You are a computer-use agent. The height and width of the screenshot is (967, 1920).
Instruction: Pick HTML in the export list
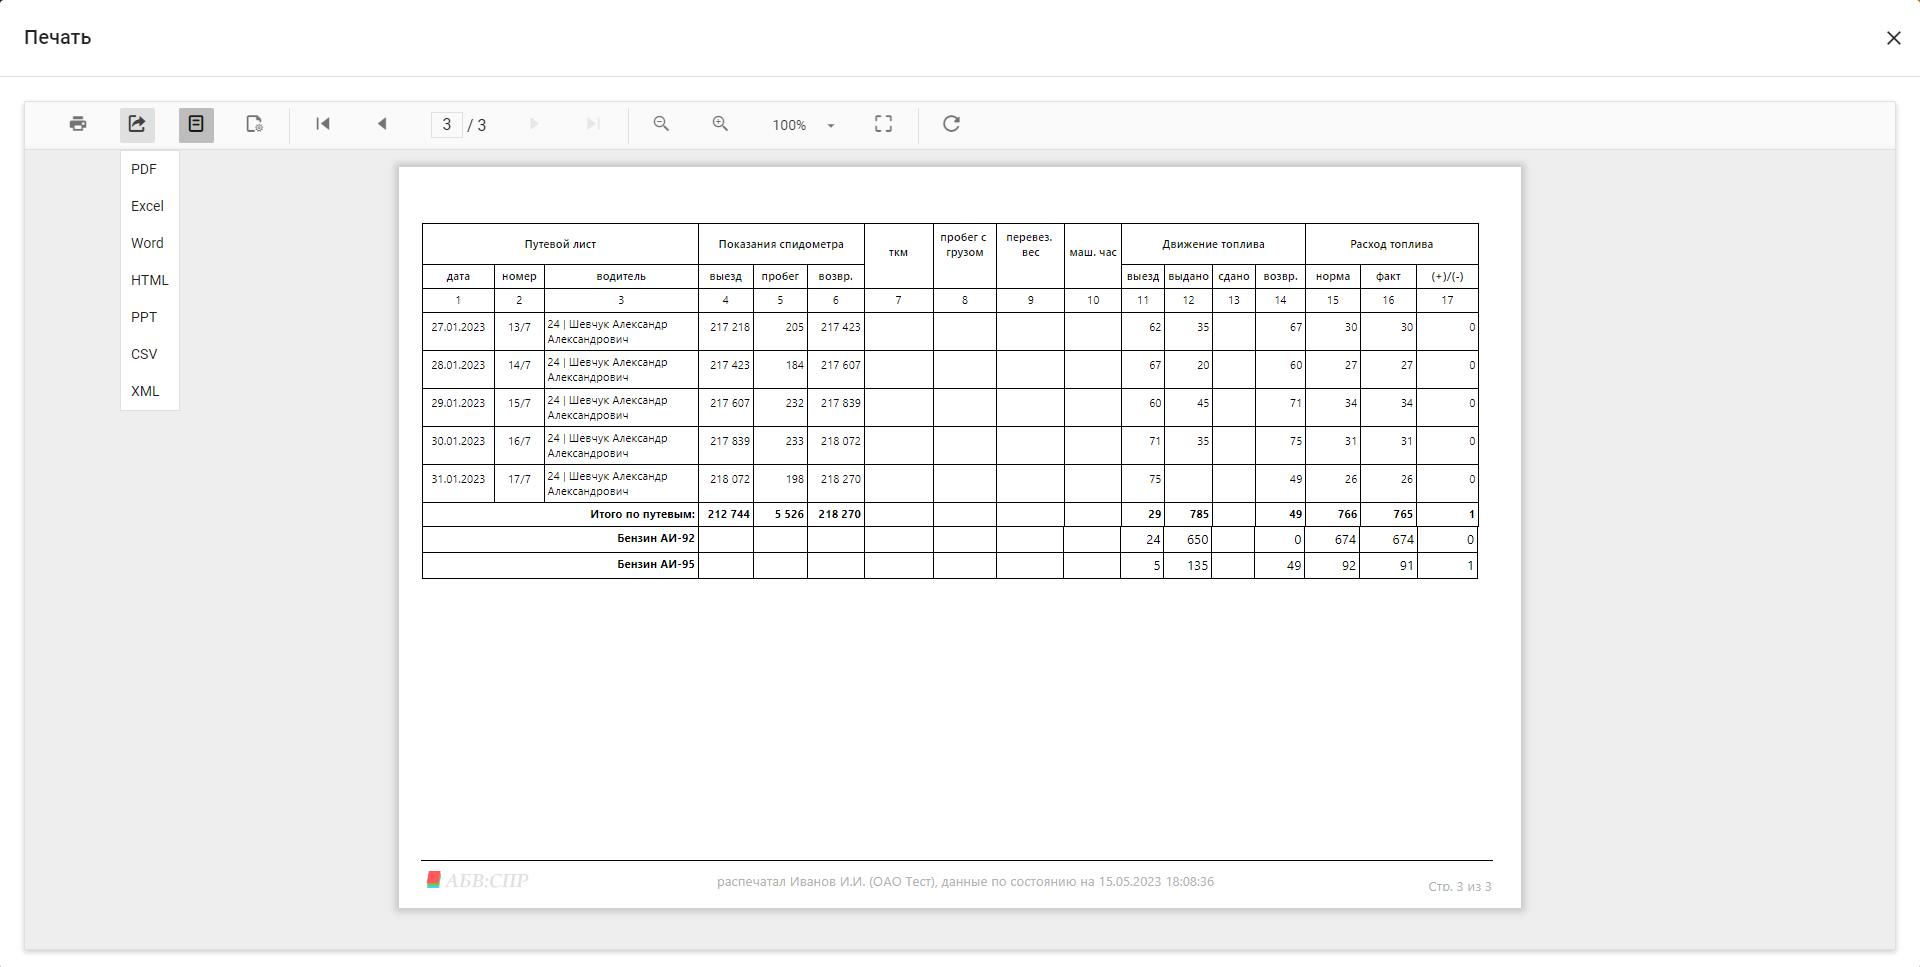pyautogui.click(x=149, y=280)
